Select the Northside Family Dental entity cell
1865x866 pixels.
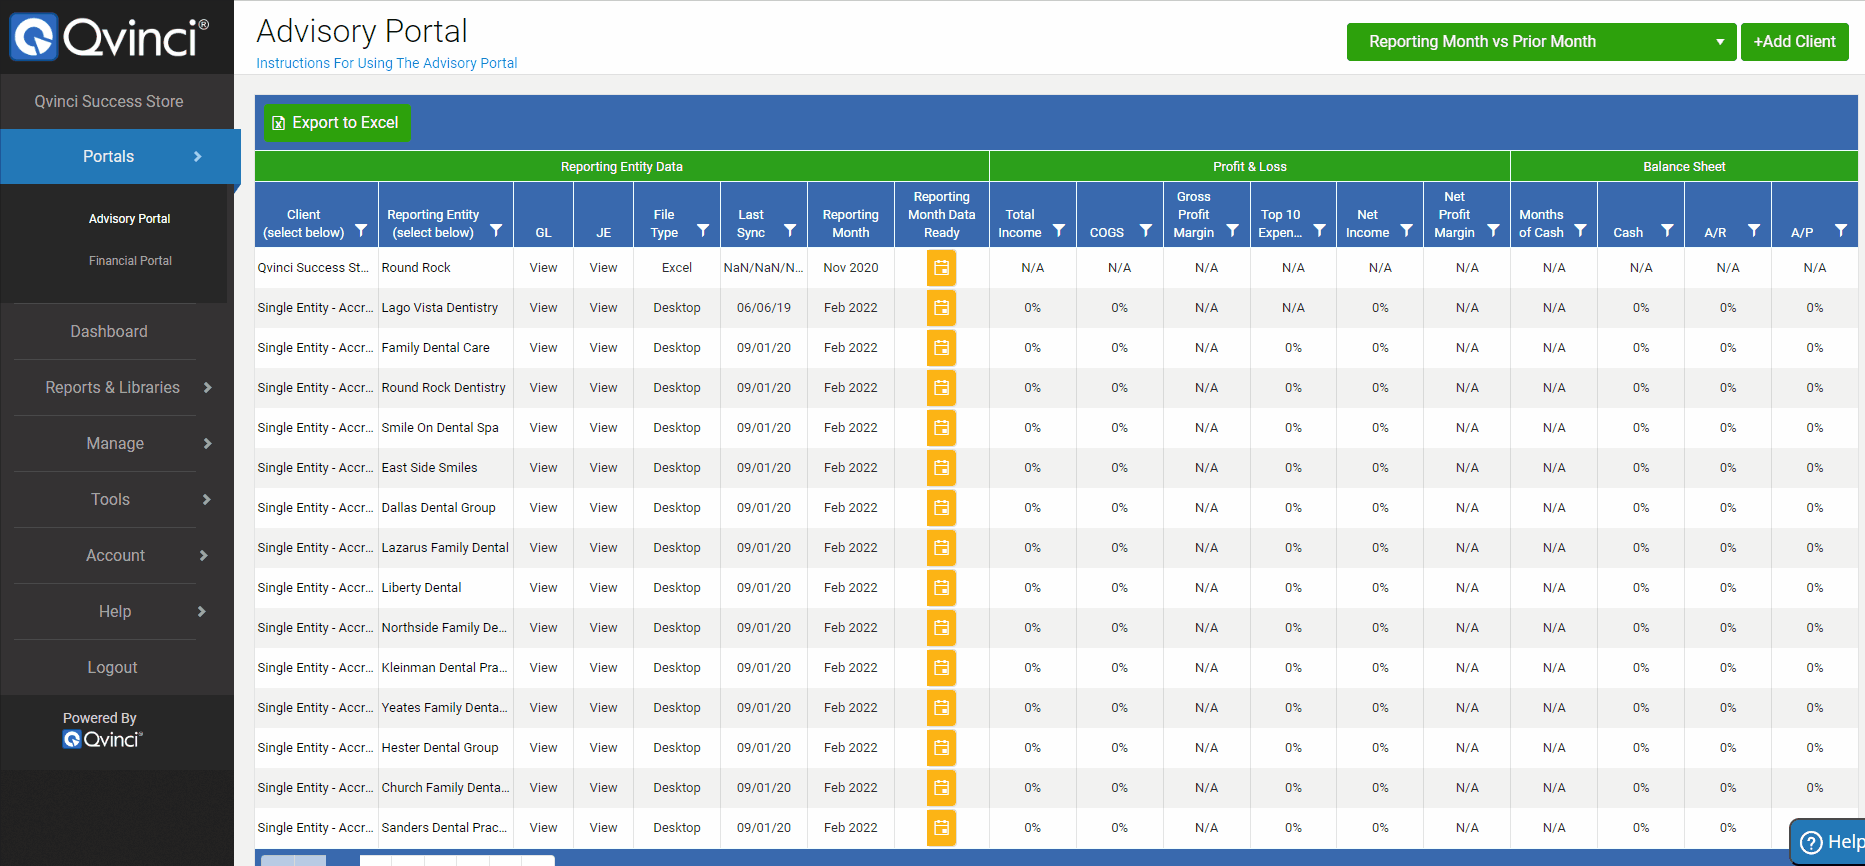pyautogui.click(x=445, y=628)
